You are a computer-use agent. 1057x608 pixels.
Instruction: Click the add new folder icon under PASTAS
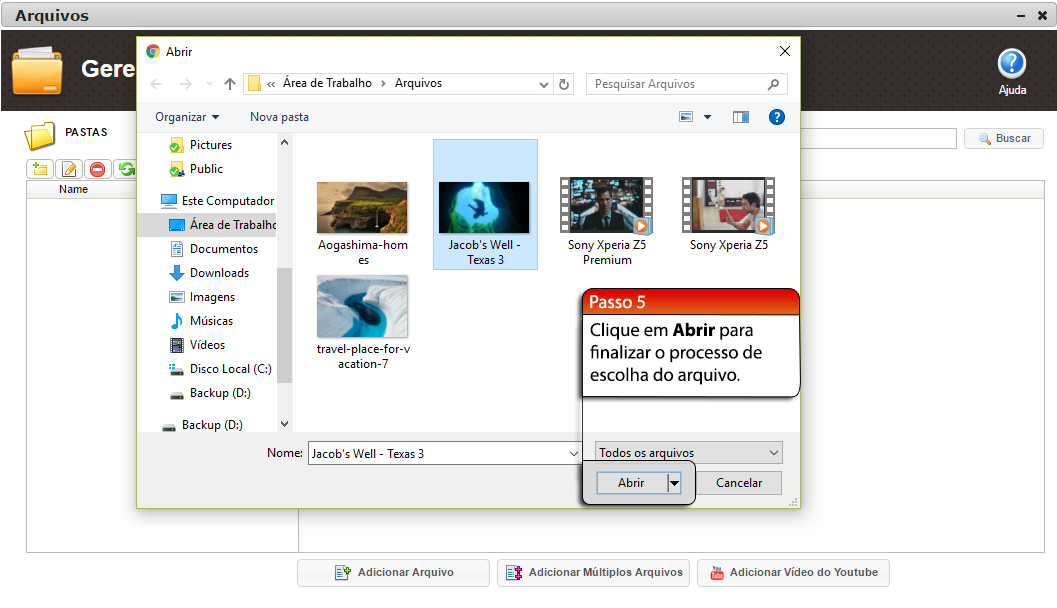tap(40, 169)
